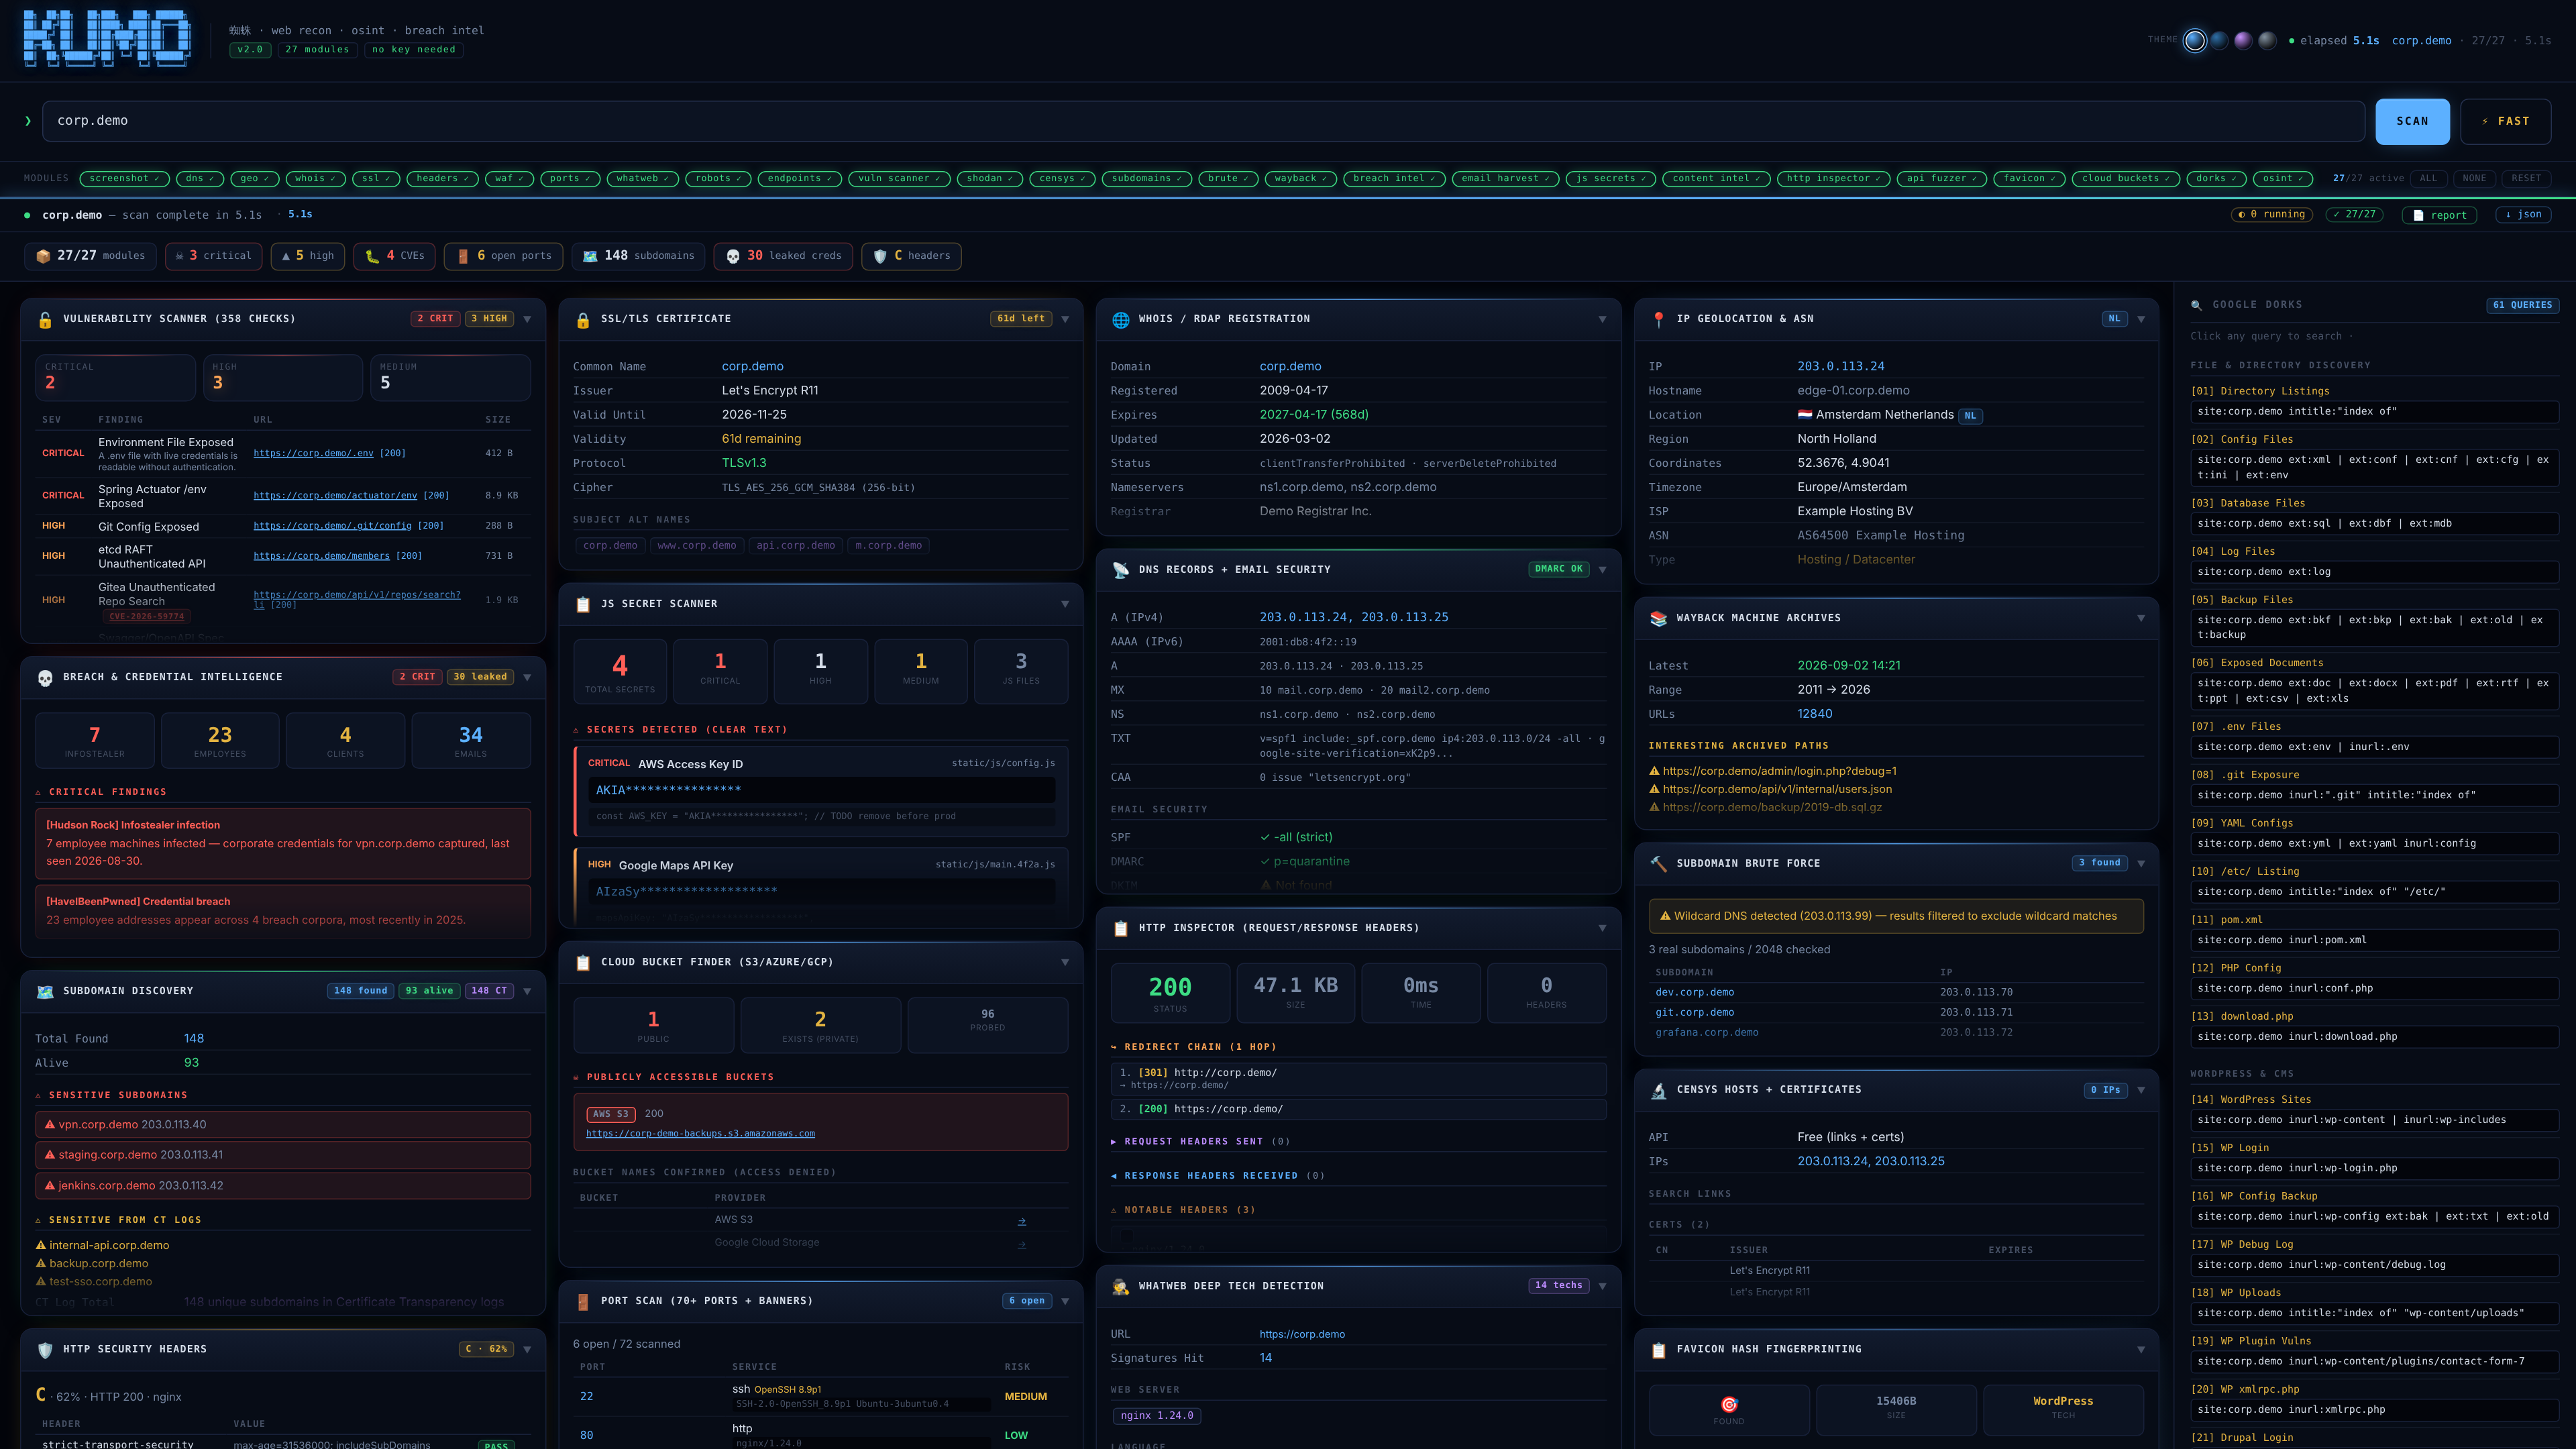
Task: Click the satellite icon beside DNS Records + Email Security
Action: (1121, 570)
